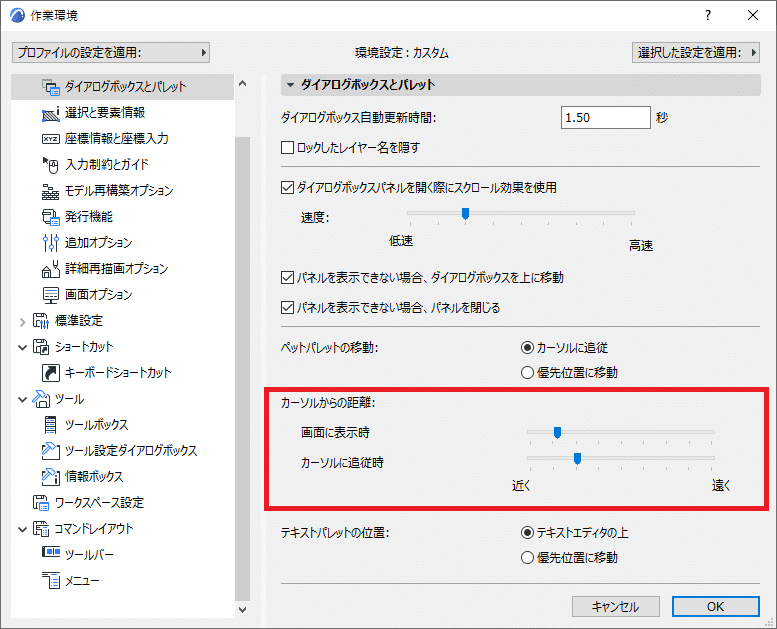
Task: Click the コマンドレイアウト icon
Action: tap(41, 529)
